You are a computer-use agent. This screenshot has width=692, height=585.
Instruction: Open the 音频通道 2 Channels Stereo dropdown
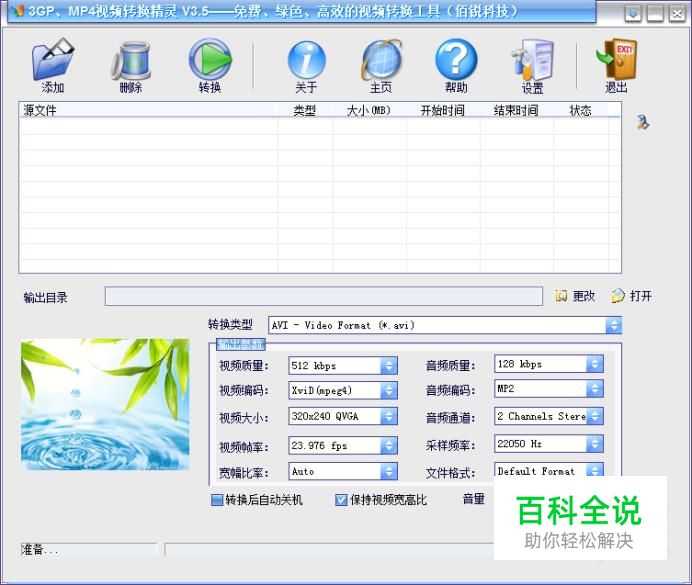[594, 416]
